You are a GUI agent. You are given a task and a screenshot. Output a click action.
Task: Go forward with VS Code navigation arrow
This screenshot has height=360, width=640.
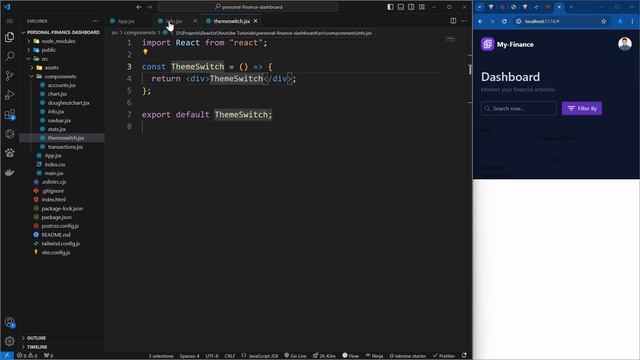(x=149, y=7)
